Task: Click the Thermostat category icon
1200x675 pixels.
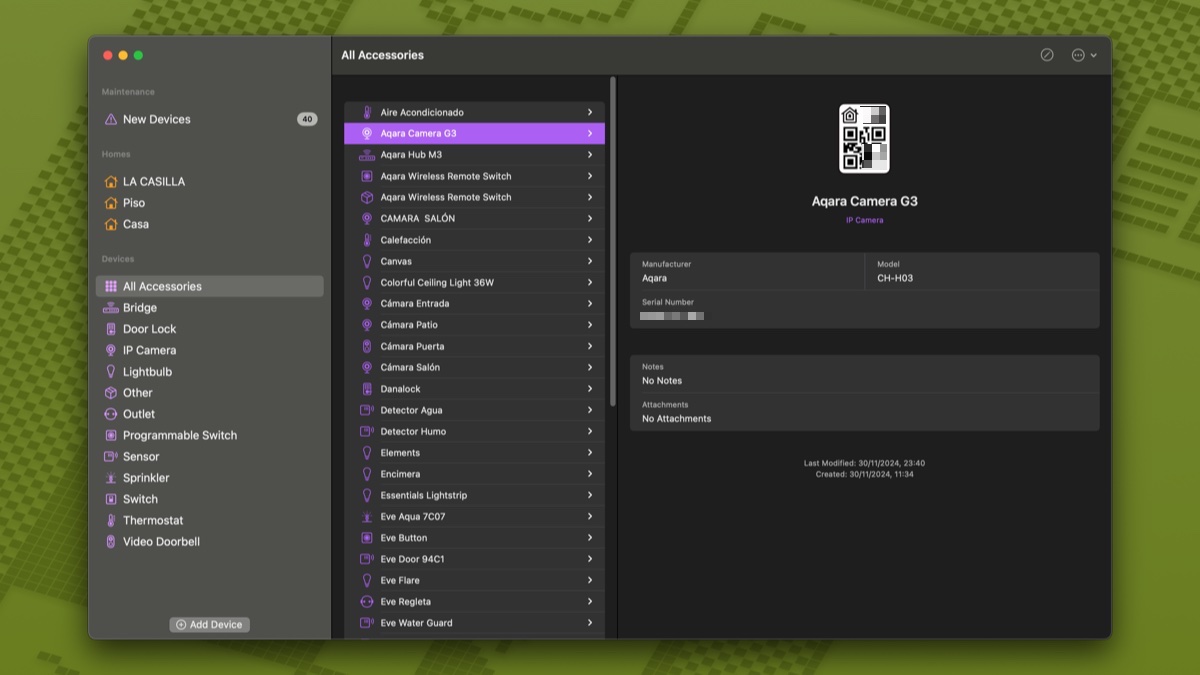Action: 111,520
